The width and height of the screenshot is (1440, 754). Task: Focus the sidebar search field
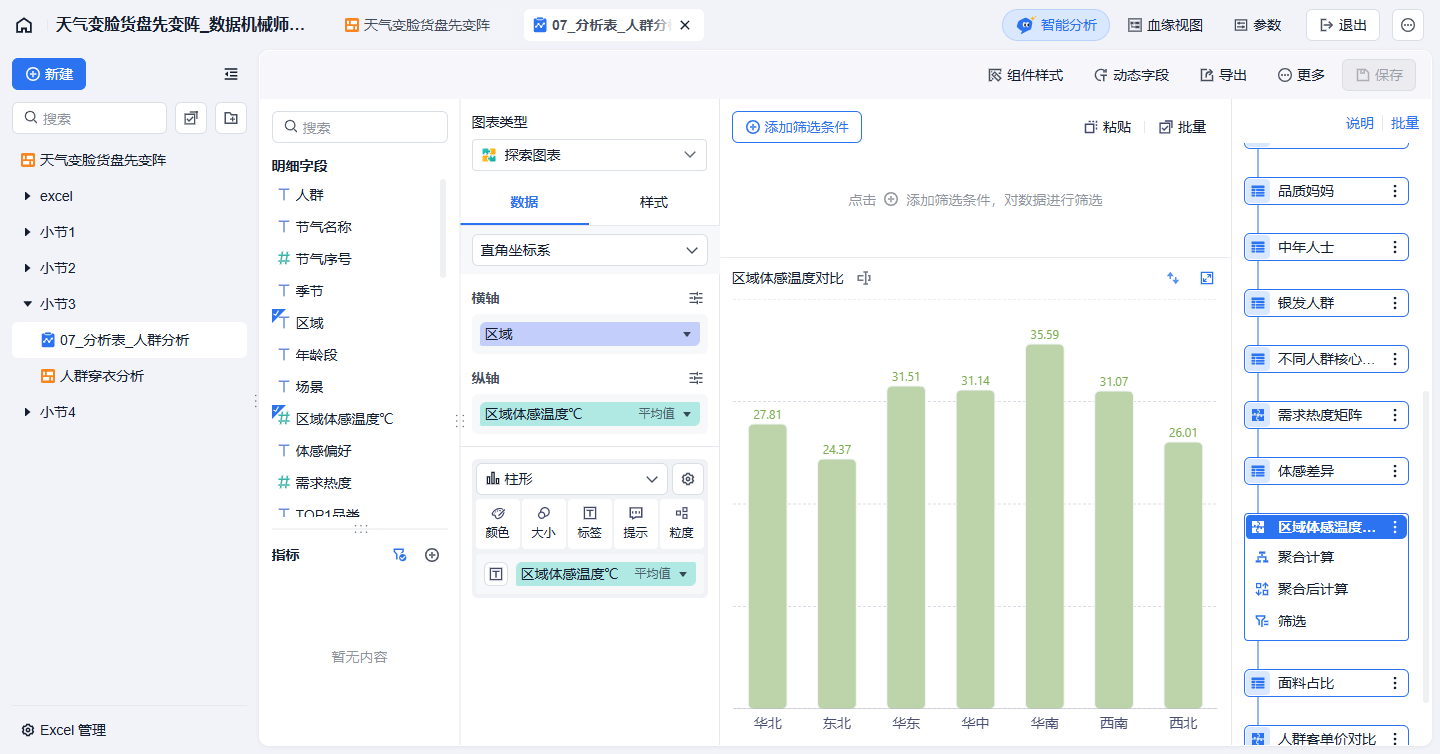(x=89, y=118)
